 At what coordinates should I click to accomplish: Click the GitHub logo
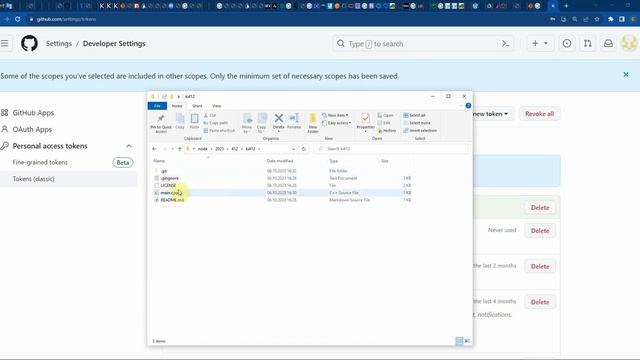click(29, 43)
